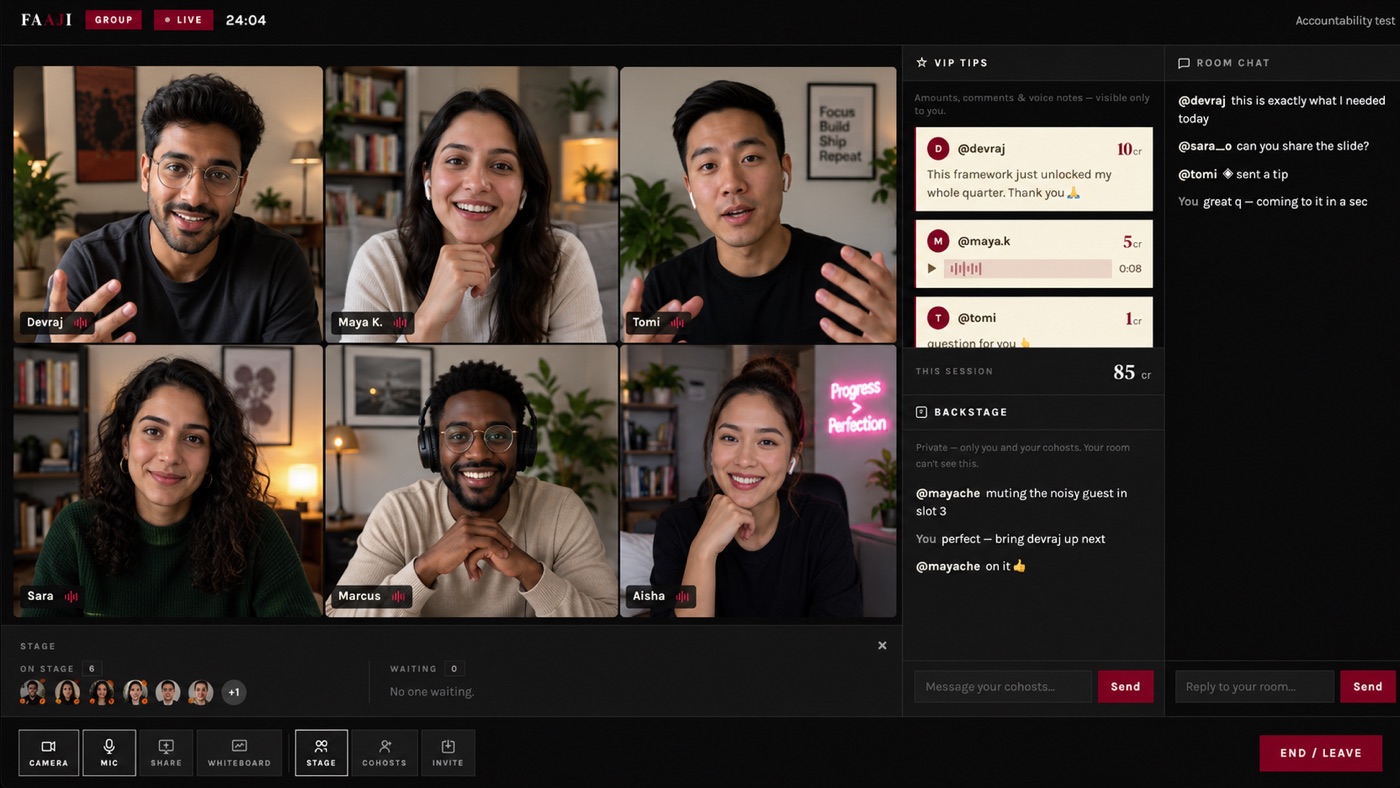Click the D avatar on @devraj tip
This screenshot has width=1400, height=788.
[938, 149]
